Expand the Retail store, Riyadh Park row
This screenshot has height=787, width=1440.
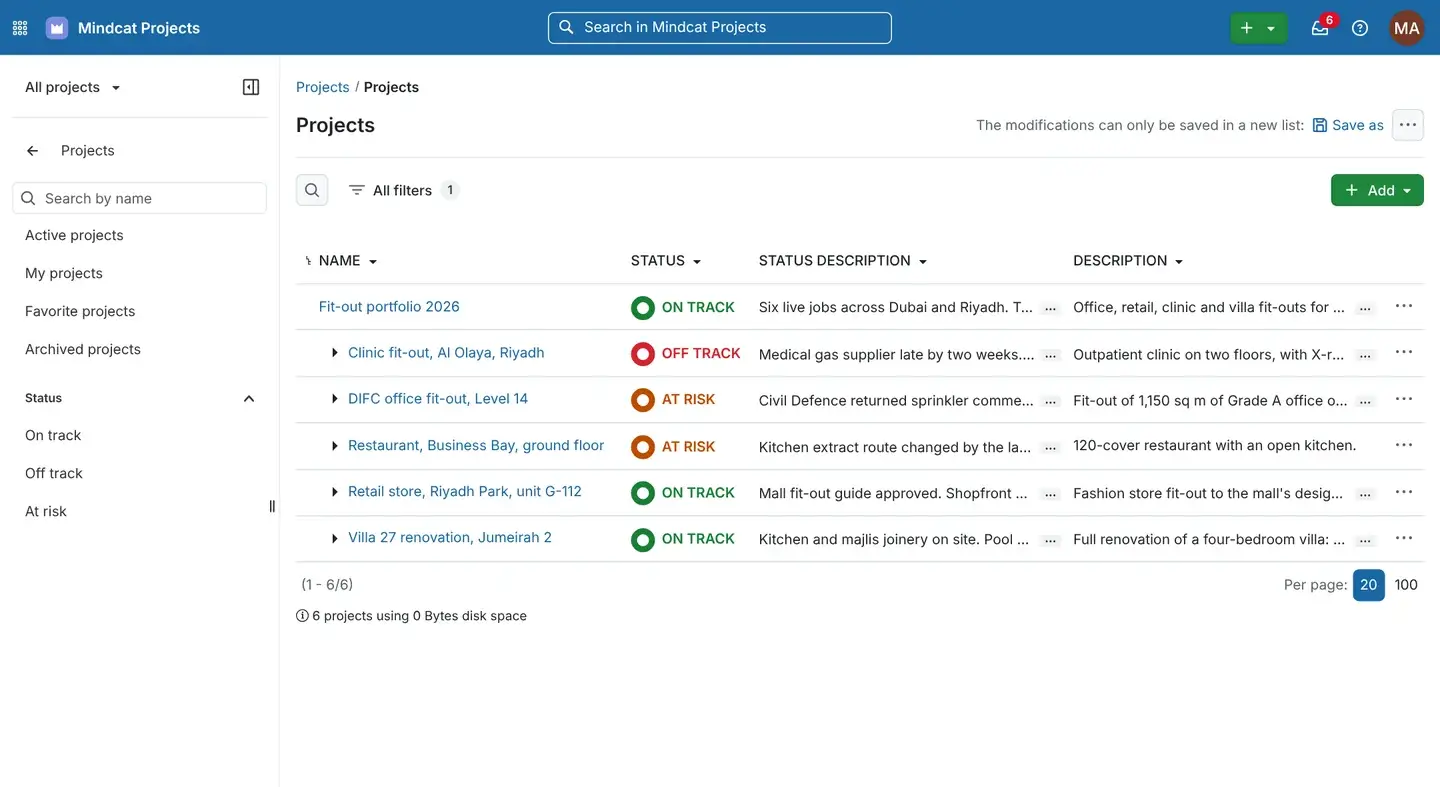pos(335,492)
